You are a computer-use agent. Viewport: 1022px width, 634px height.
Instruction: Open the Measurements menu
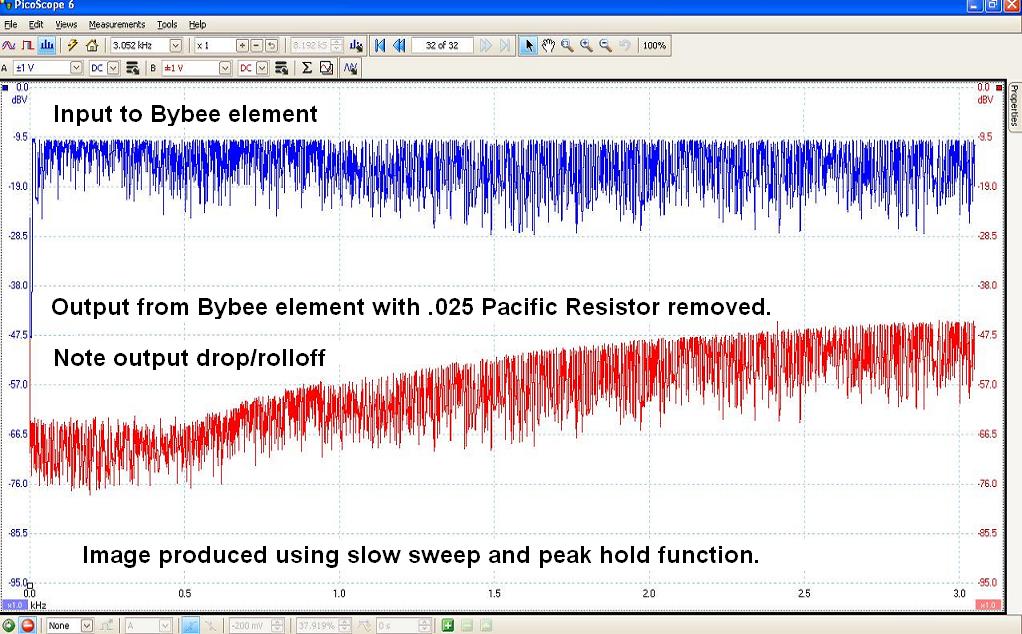point(117,24)
